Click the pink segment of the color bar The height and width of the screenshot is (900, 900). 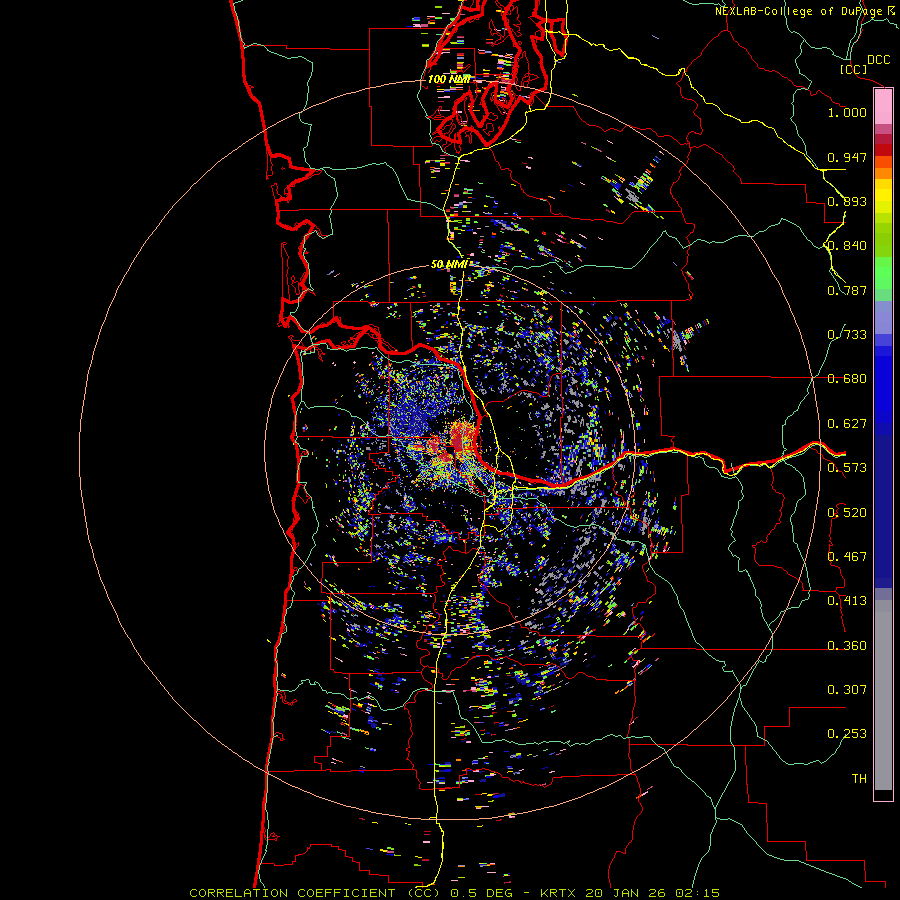(883, 107)
